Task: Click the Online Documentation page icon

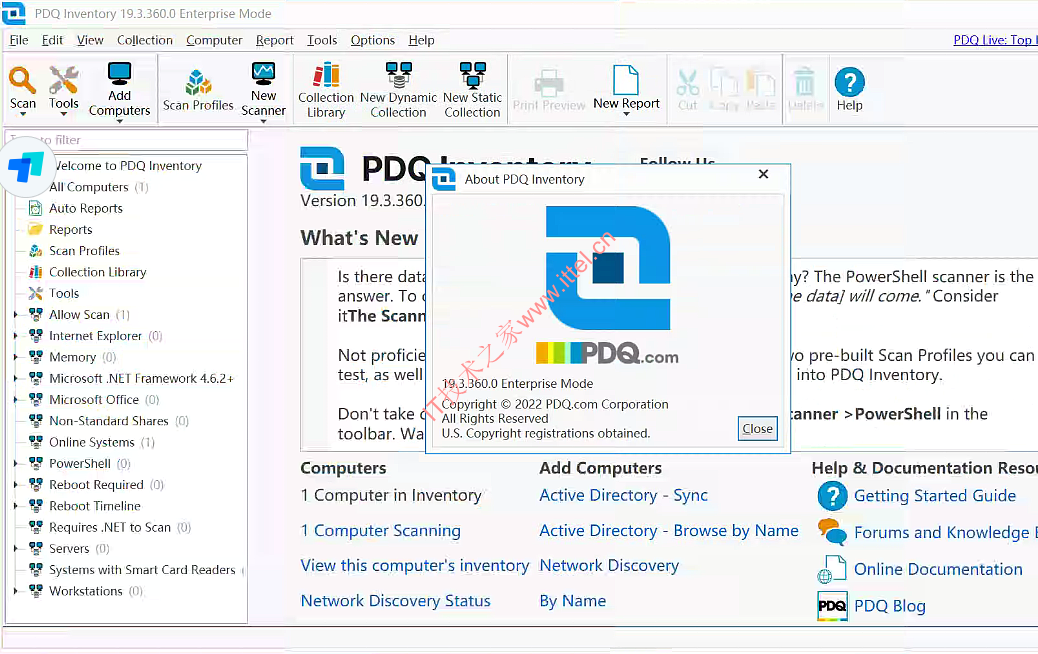Action: click(x=832, y=569)
